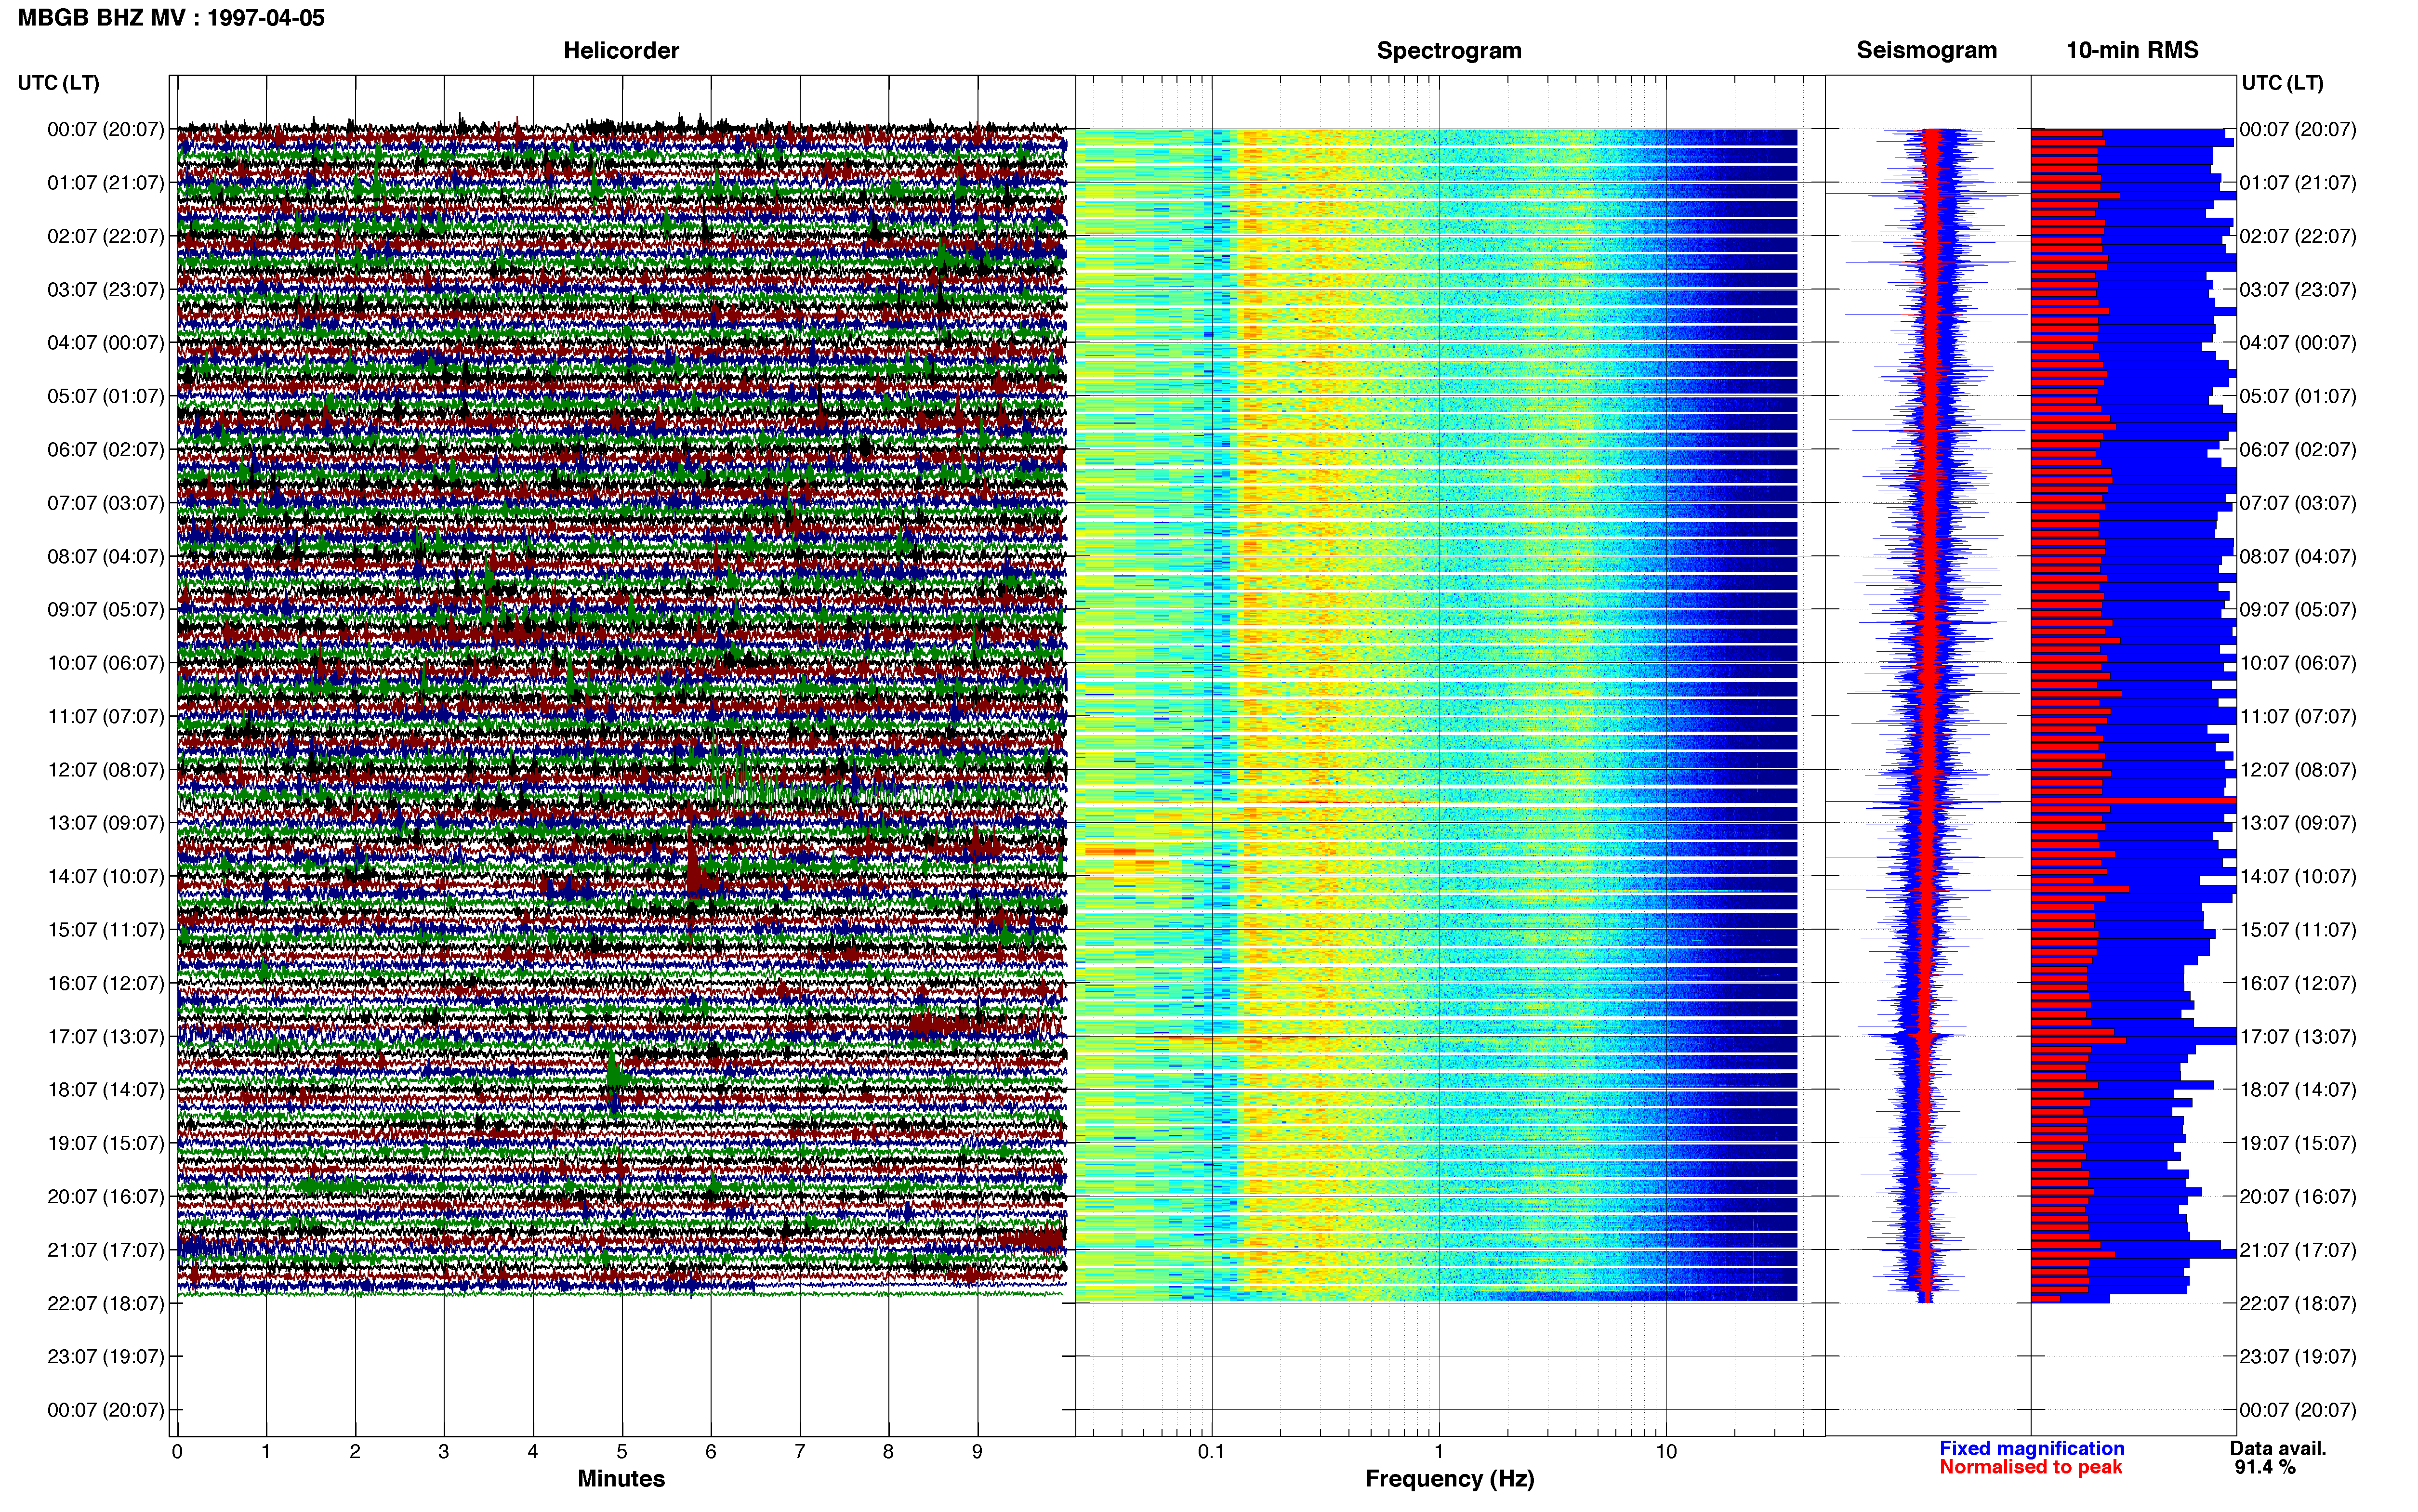Image resolution: width=2418 pixels, height=1512 pixels.
Task: Click '19:07 (15:07)' label beside the RMS panel
Action: pos(2298,1143)
